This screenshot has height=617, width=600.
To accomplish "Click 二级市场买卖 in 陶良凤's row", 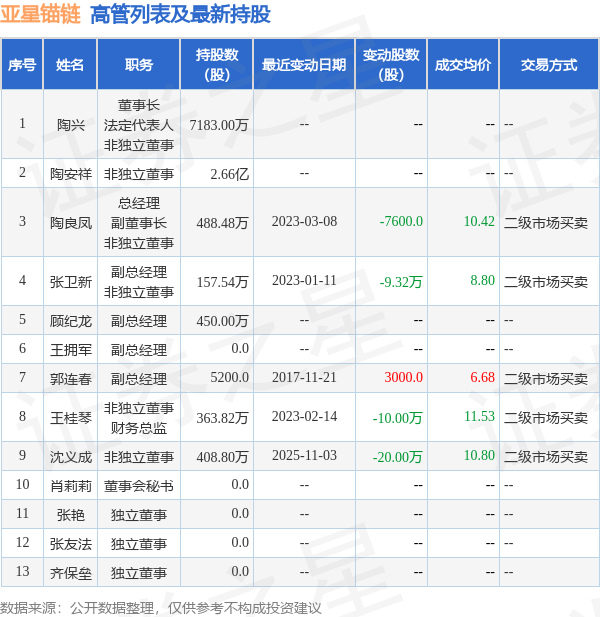I will point(546,223).
